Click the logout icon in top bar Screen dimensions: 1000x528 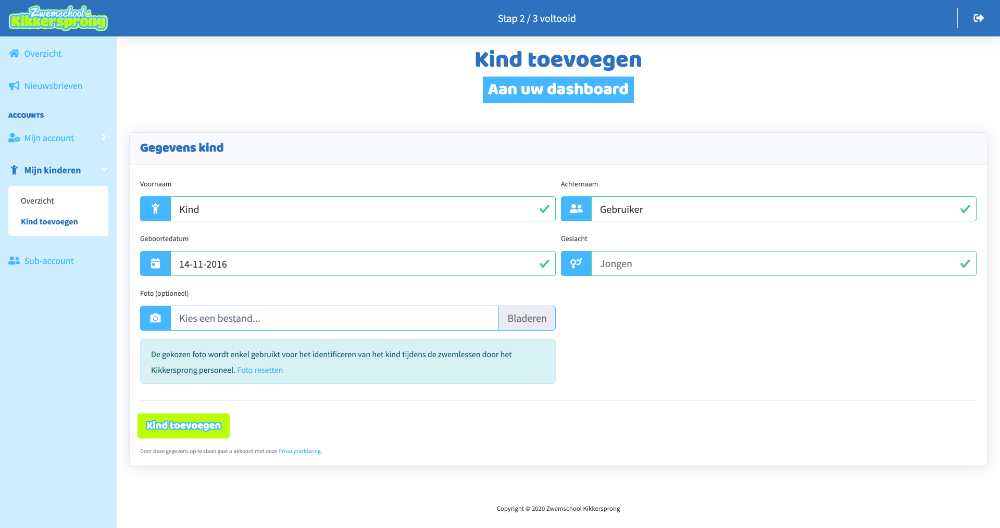tap(978, 18)
